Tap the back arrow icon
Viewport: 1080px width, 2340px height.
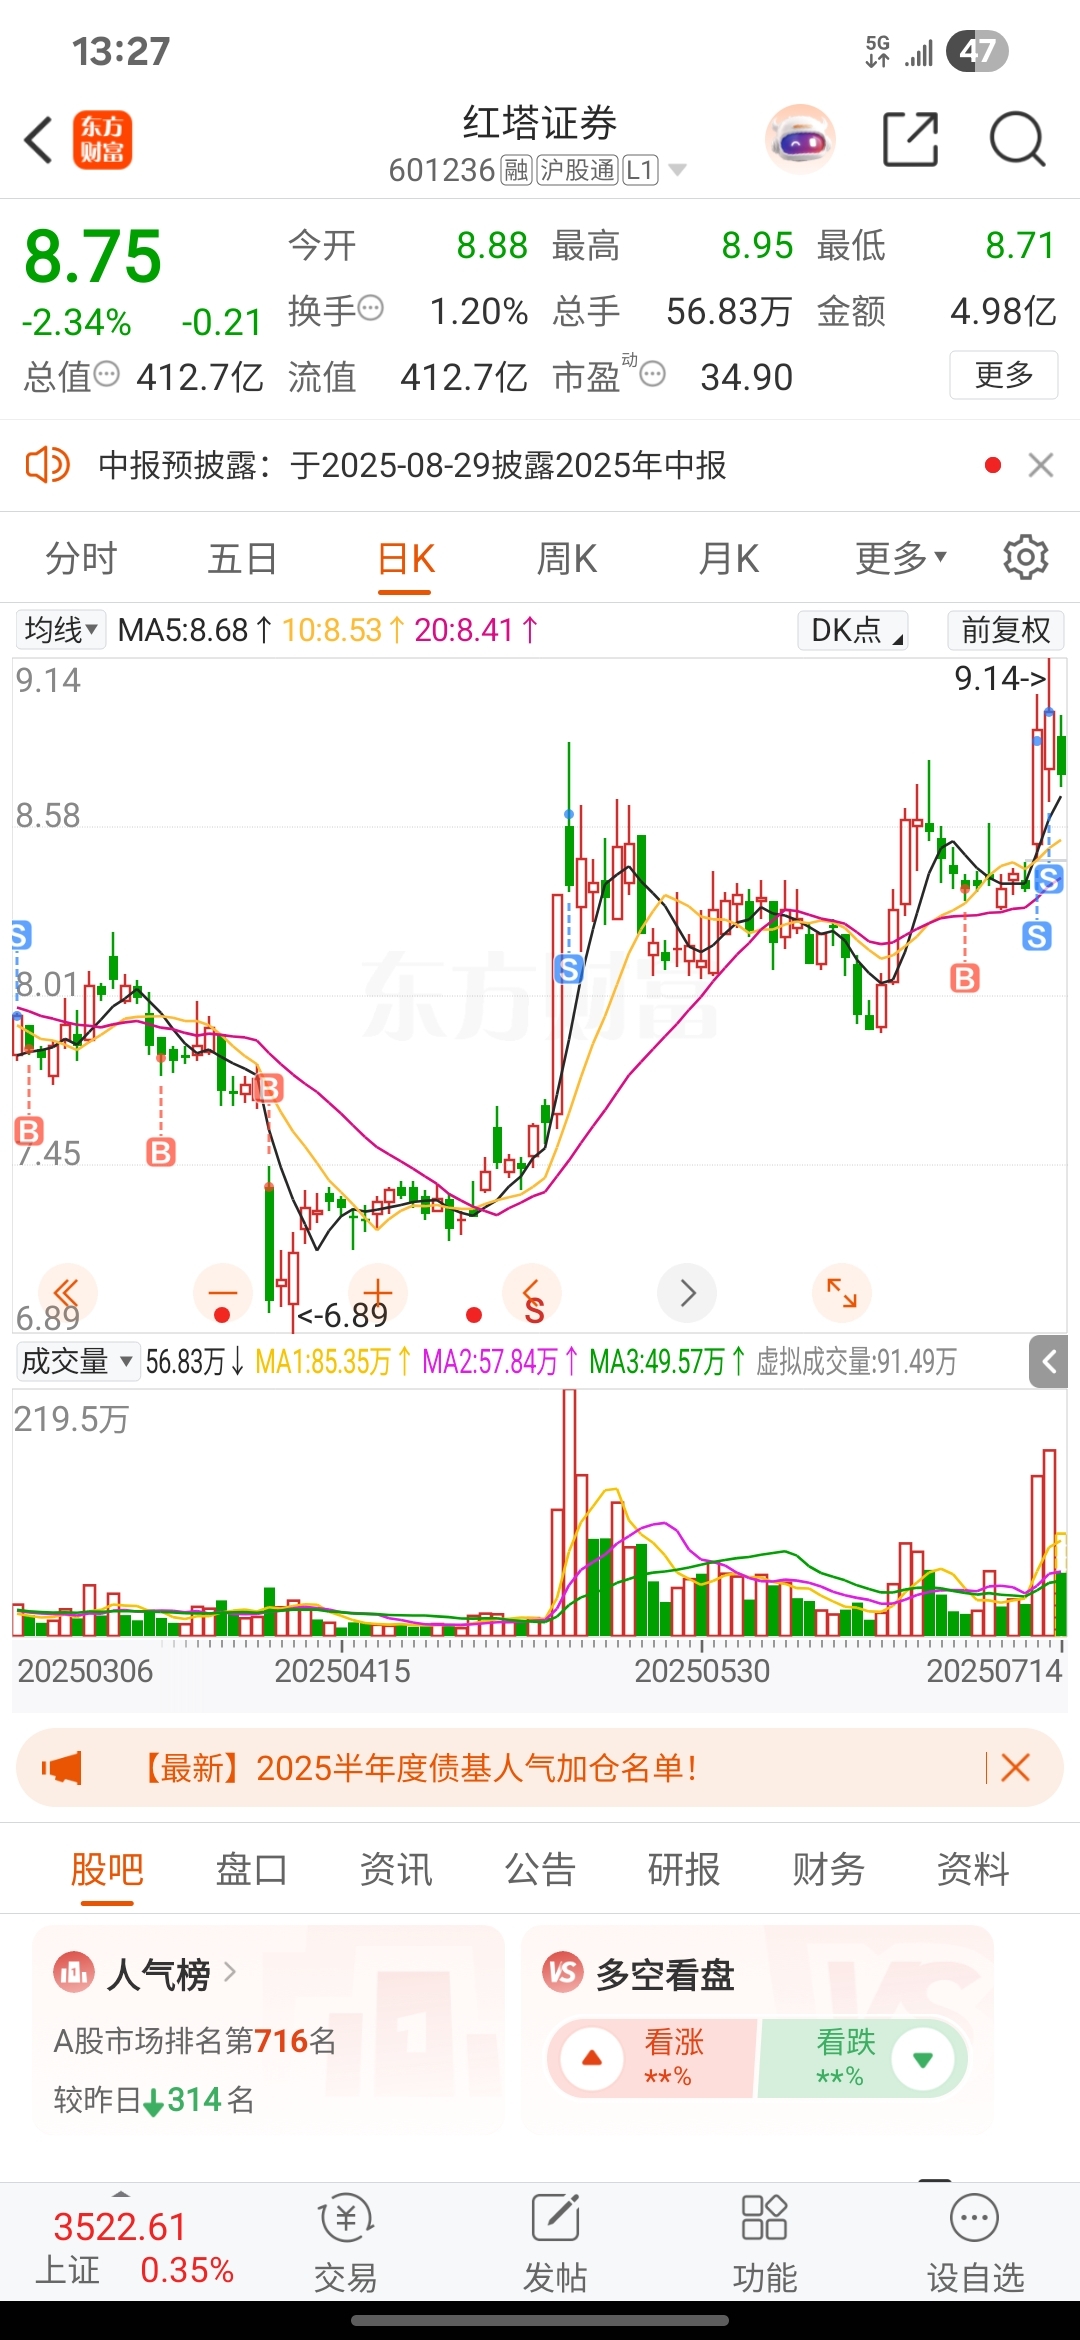(38, 139)
